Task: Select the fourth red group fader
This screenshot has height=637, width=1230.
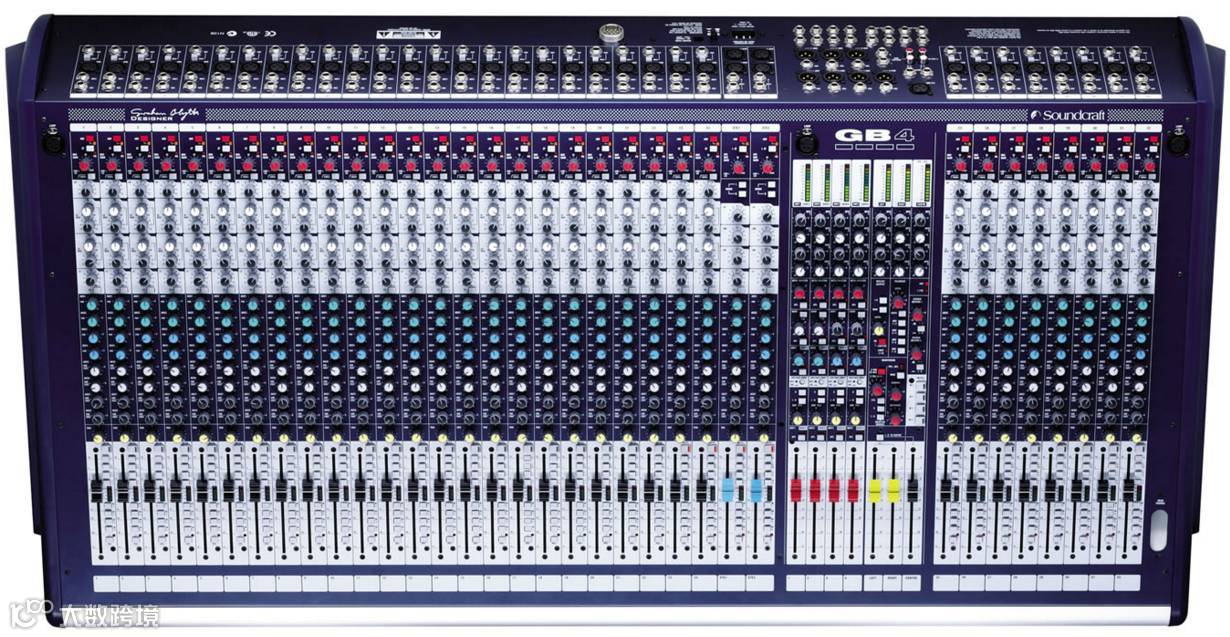Action: click(x=853, y=490)
